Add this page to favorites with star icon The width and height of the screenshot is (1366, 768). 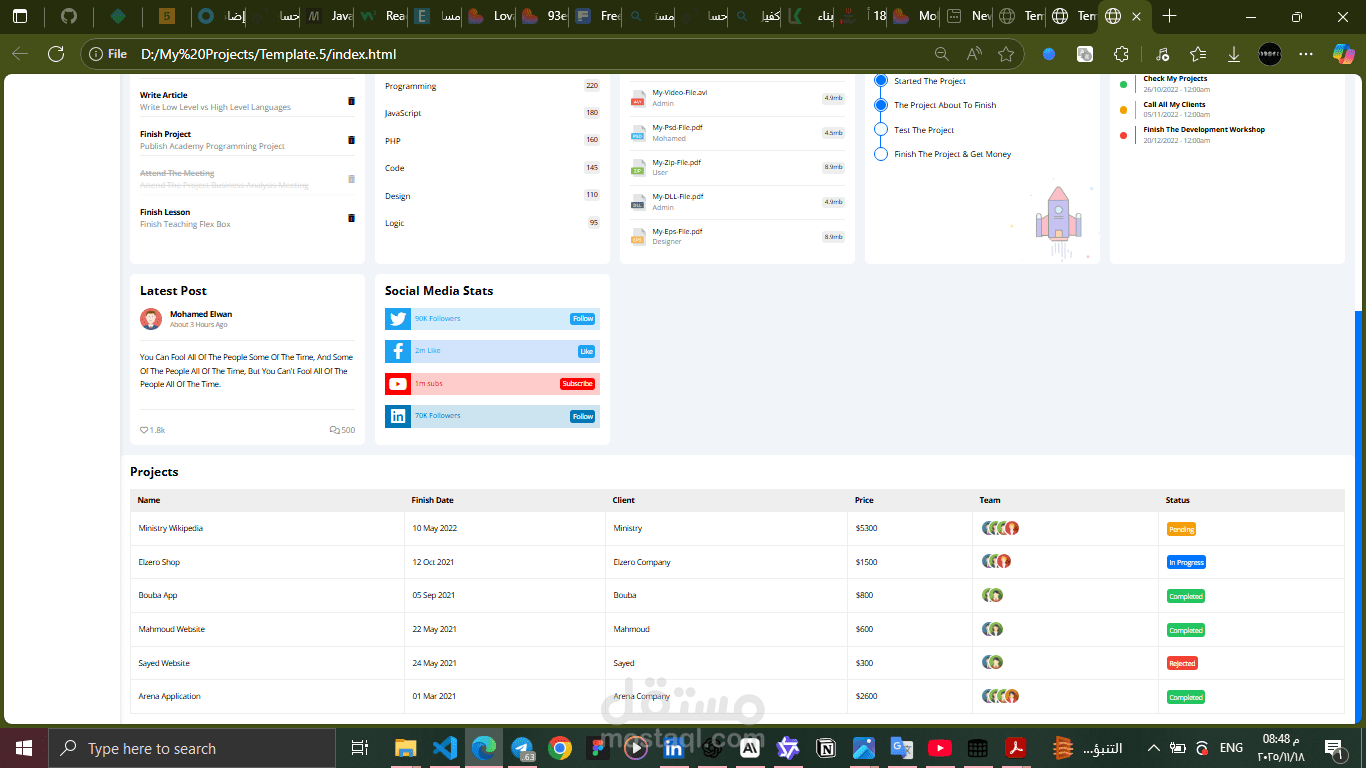pyautogui.click(x=1006, y=54)
